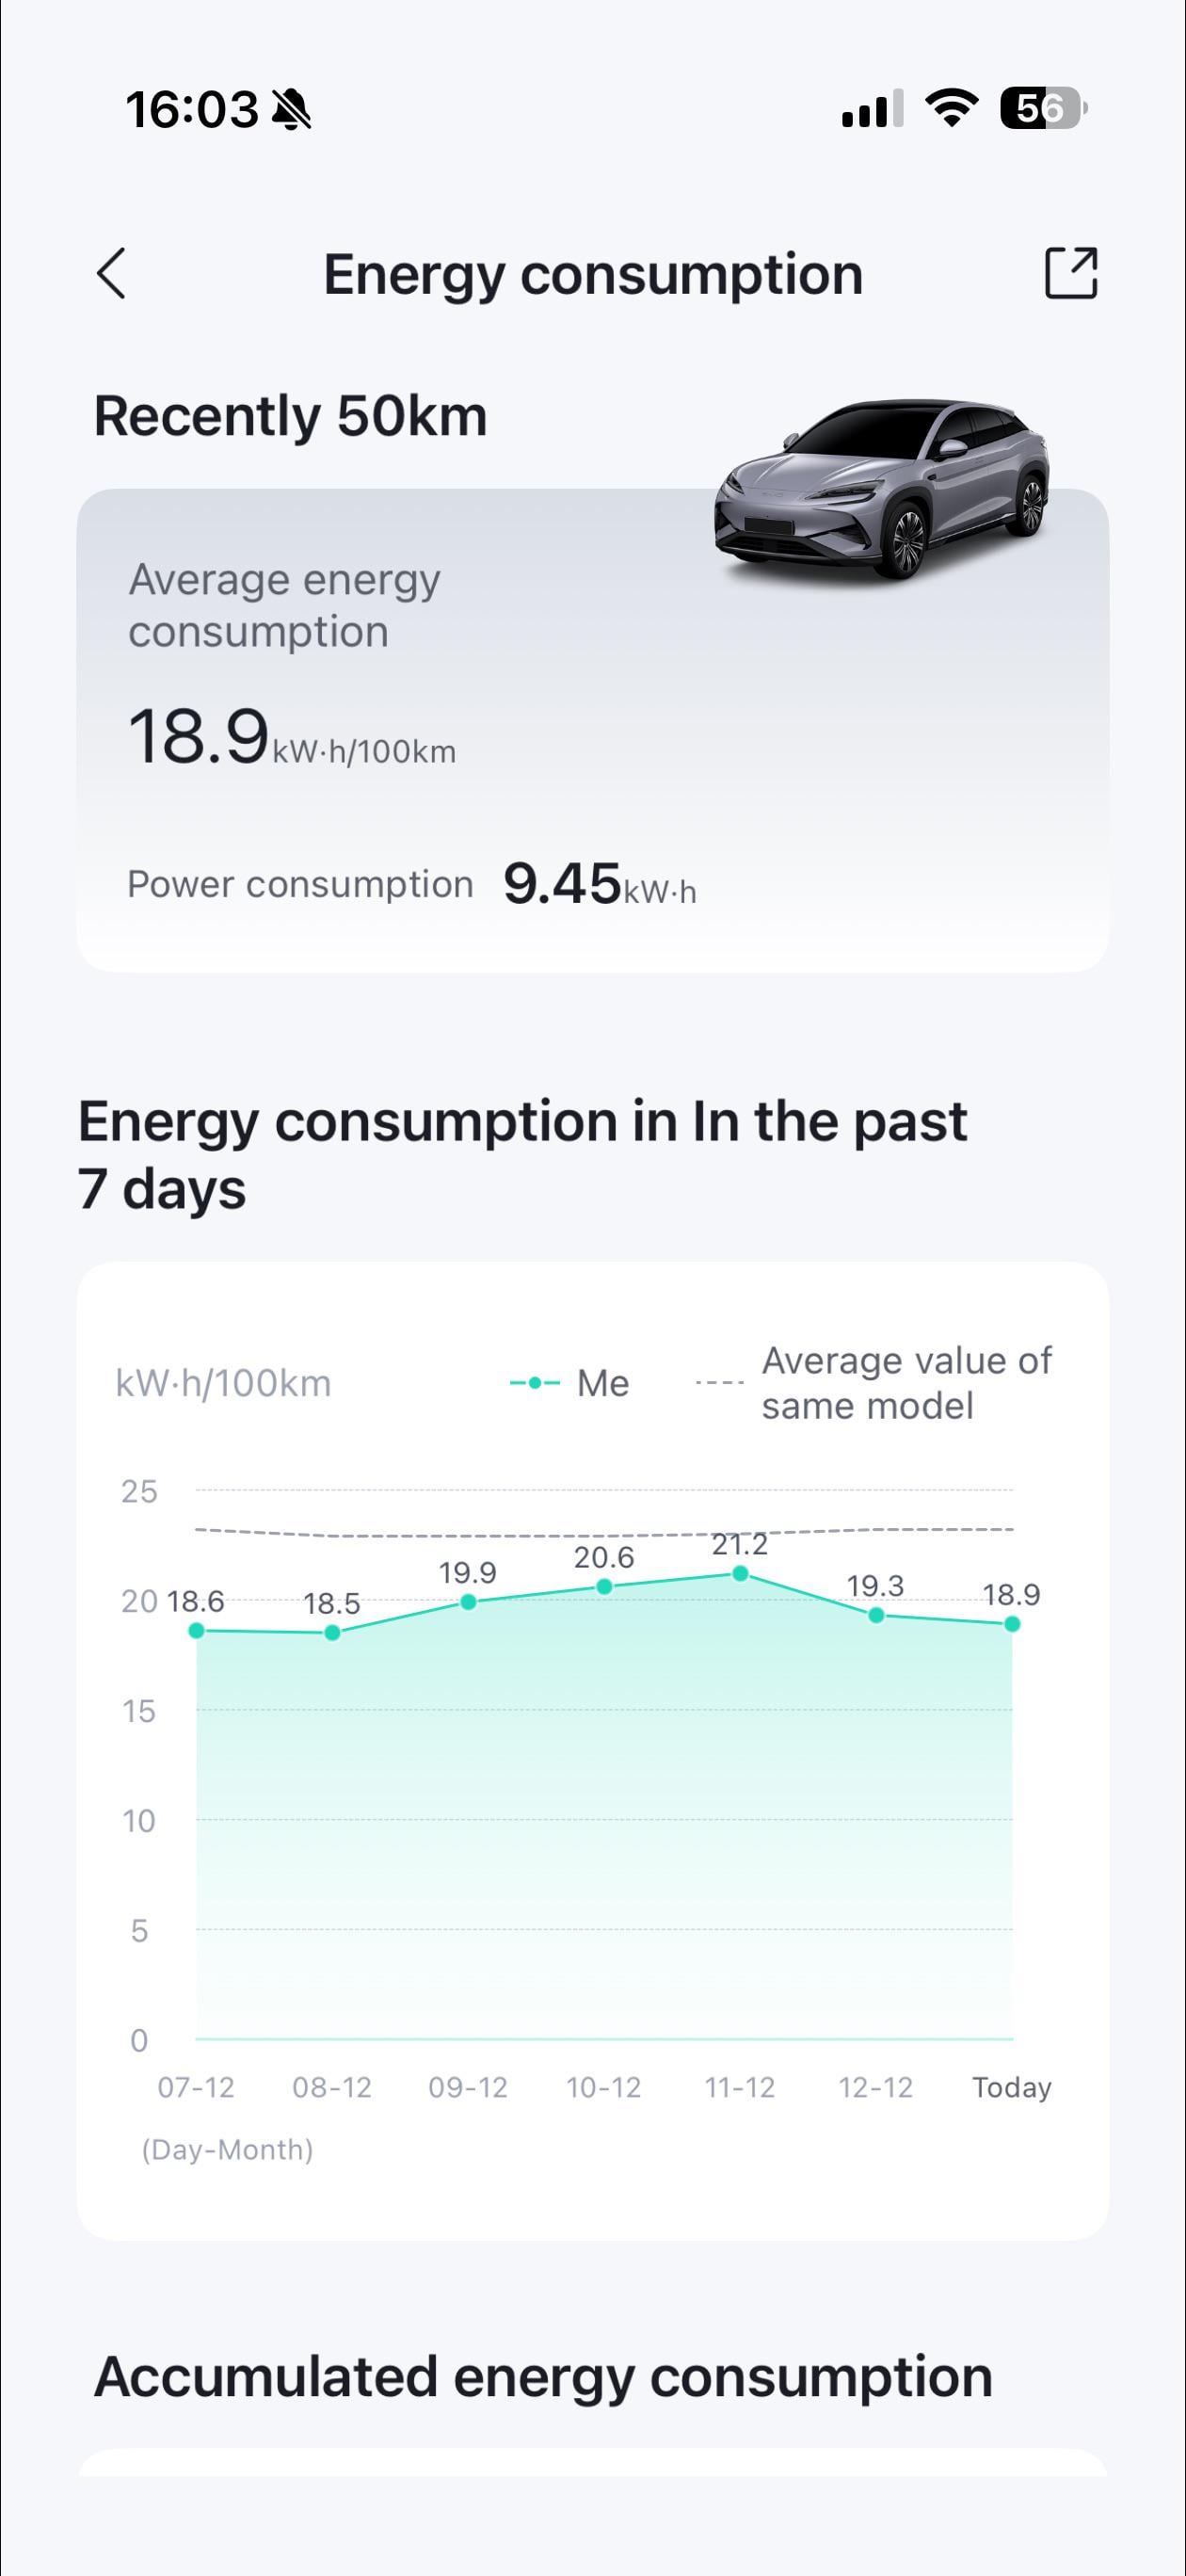Select the 19.9 chart data point
The height and width of the screenshot is (2576, 1186).
(468, 1602)
